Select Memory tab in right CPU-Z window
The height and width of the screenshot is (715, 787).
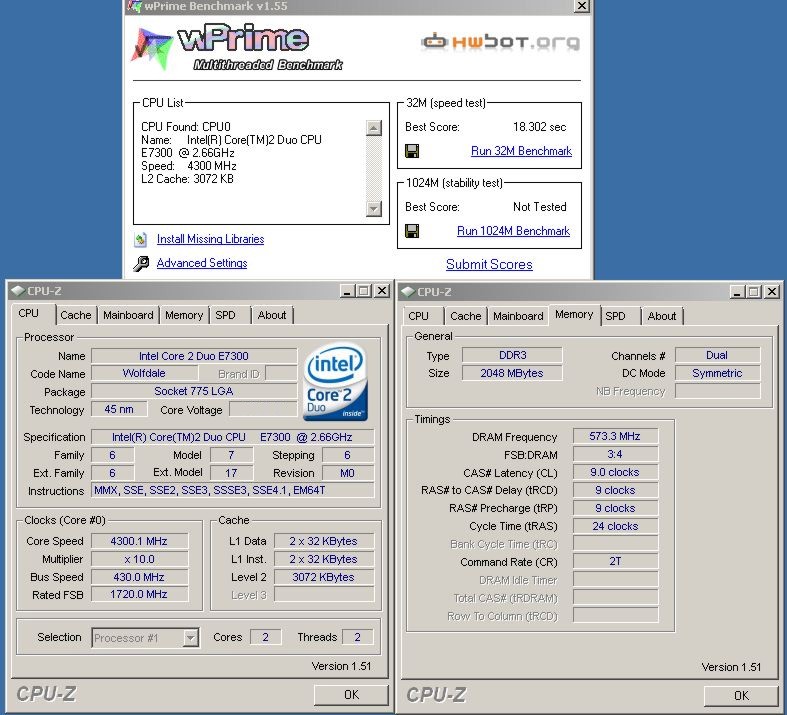(x=574, y=315)
